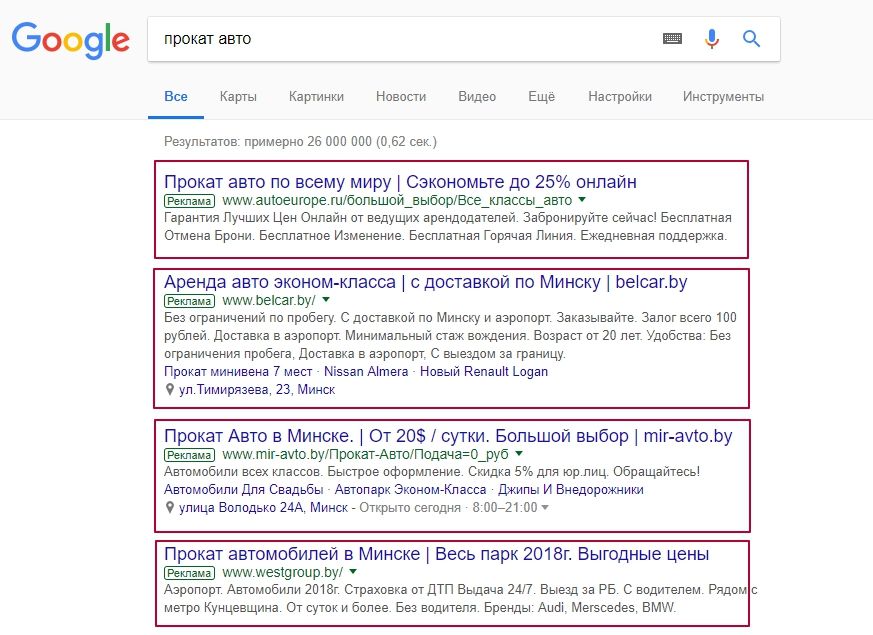
Task: Click the map pin next to улица Володько
Action: coord(170,507)
